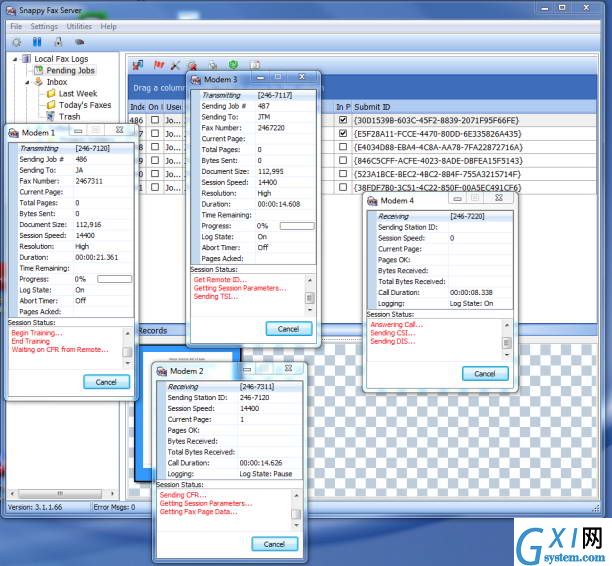Select Today's Faxes folder label
The image size is (612, 566).
85,105
